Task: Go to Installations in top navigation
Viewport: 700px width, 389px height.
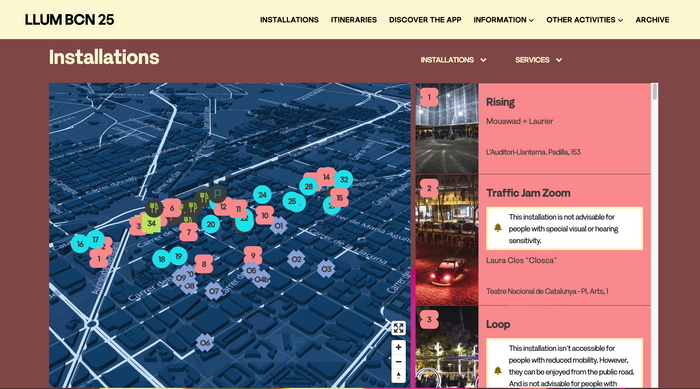Action: tap(289, 20)
